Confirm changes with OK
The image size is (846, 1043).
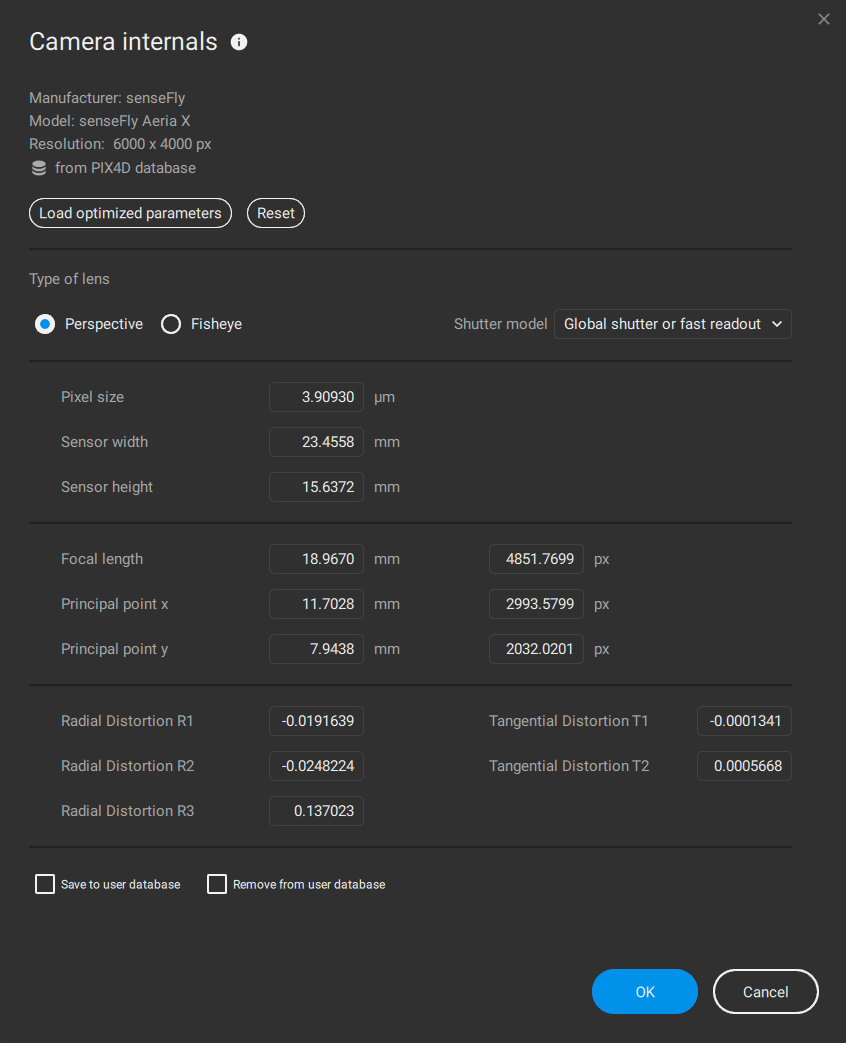click(644, 991)
